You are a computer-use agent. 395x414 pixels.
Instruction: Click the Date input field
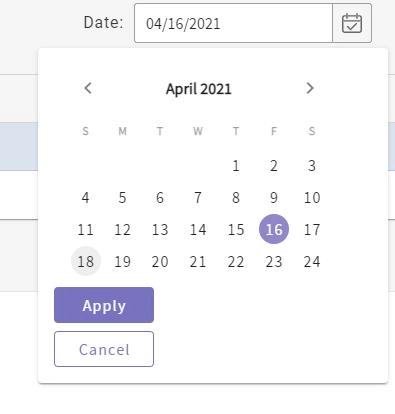coord(233,23)
